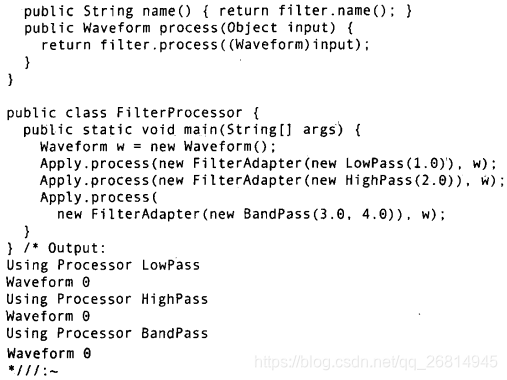This screenshot has width=507, height=380.
Task: Click the '*///:~' end marker
Action: [33, 370]
